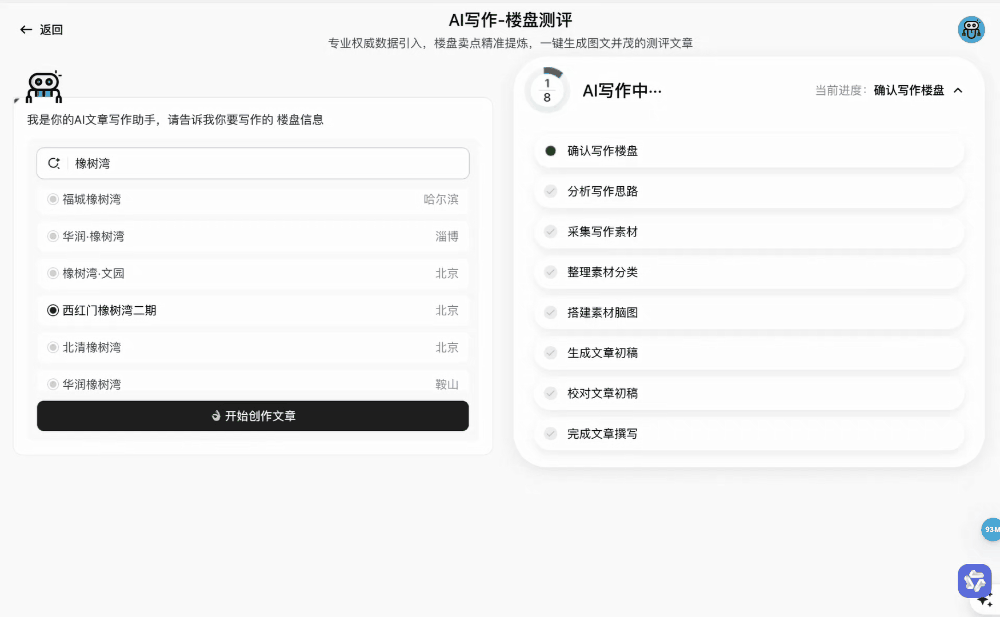Image resolution: width=1000 pixels, height=617 pixels.
Task: Click the check icon beside 生成文章初稿
Action: coord(550,352)
